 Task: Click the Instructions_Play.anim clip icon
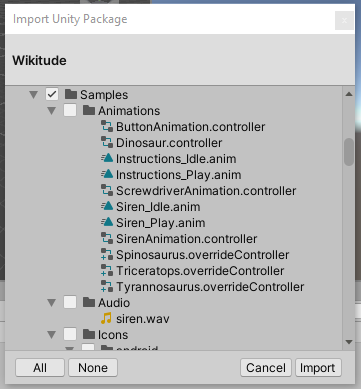107,174
